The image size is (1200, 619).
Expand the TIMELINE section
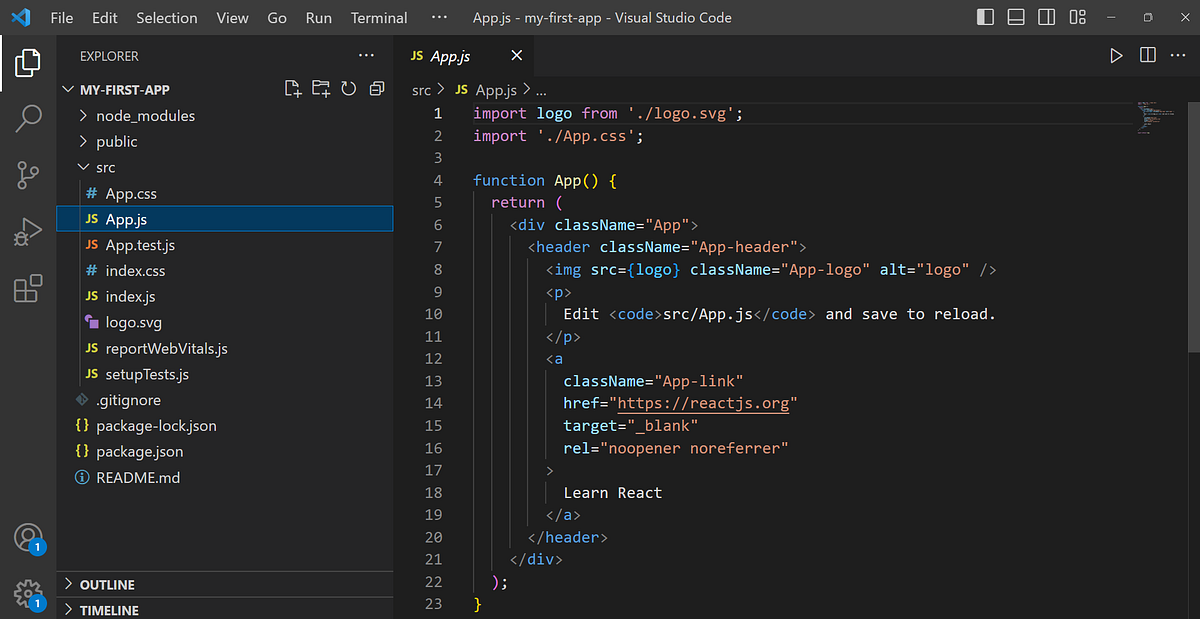tap(225, 609)
